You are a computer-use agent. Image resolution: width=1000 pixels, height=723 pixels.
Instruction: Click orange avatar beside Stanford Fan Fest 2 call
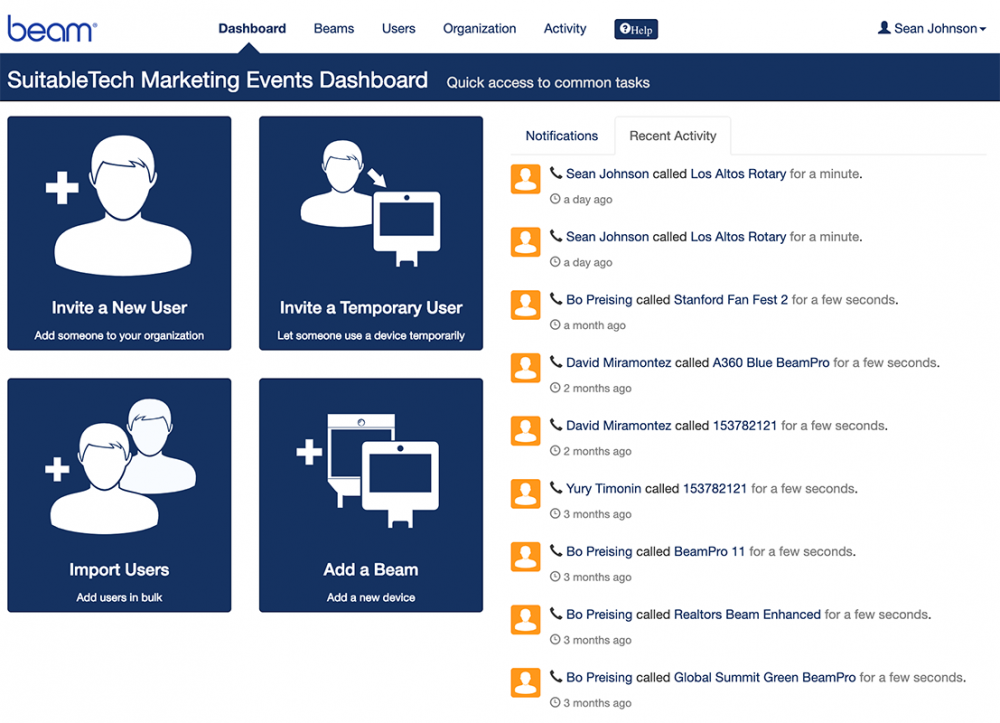525,305
